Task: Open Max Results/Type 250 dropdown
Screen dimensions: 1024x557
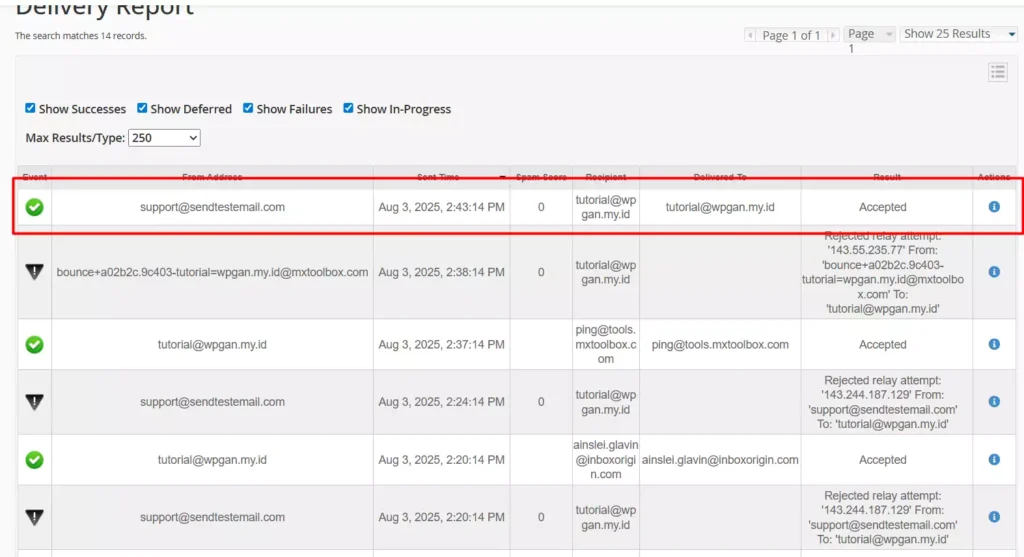Action: tap(164, 138)
